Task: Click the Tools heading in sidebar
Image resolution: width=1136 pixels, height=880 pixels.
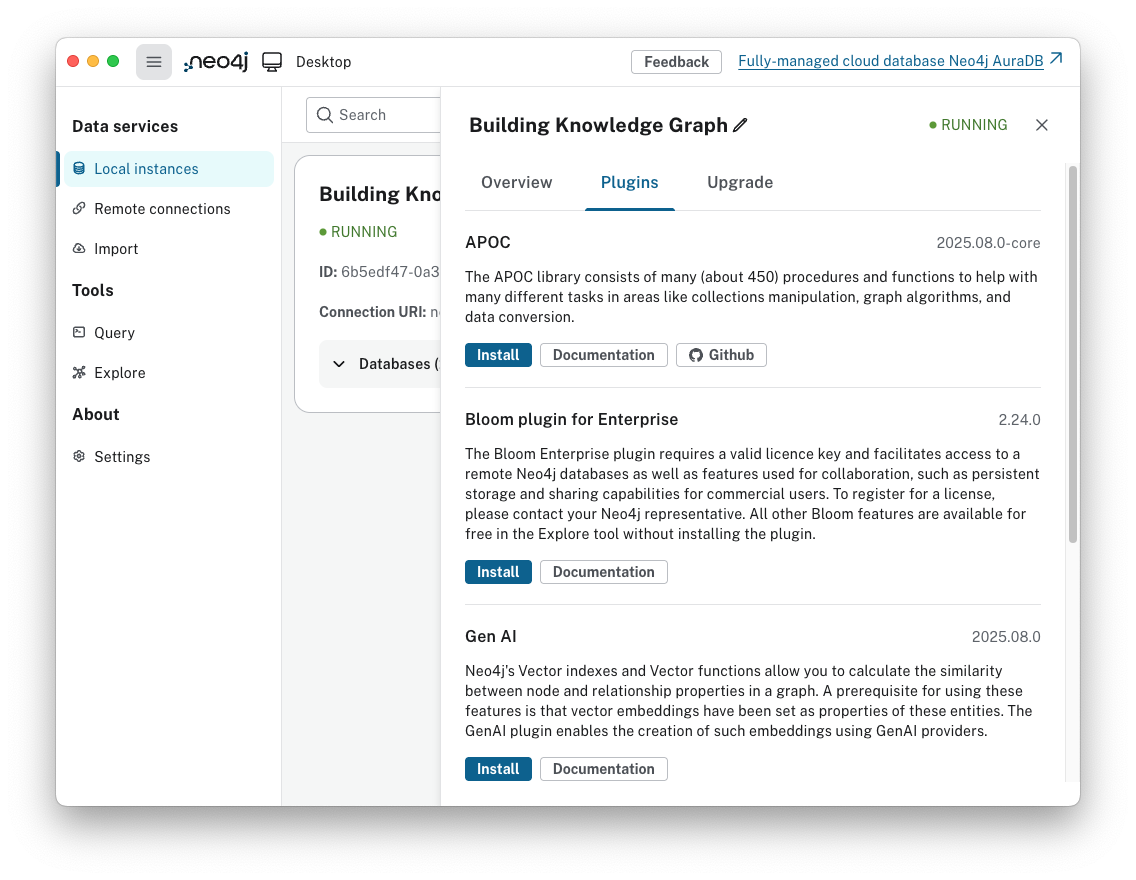Action: pyautogui.click(x=93, y=290)
